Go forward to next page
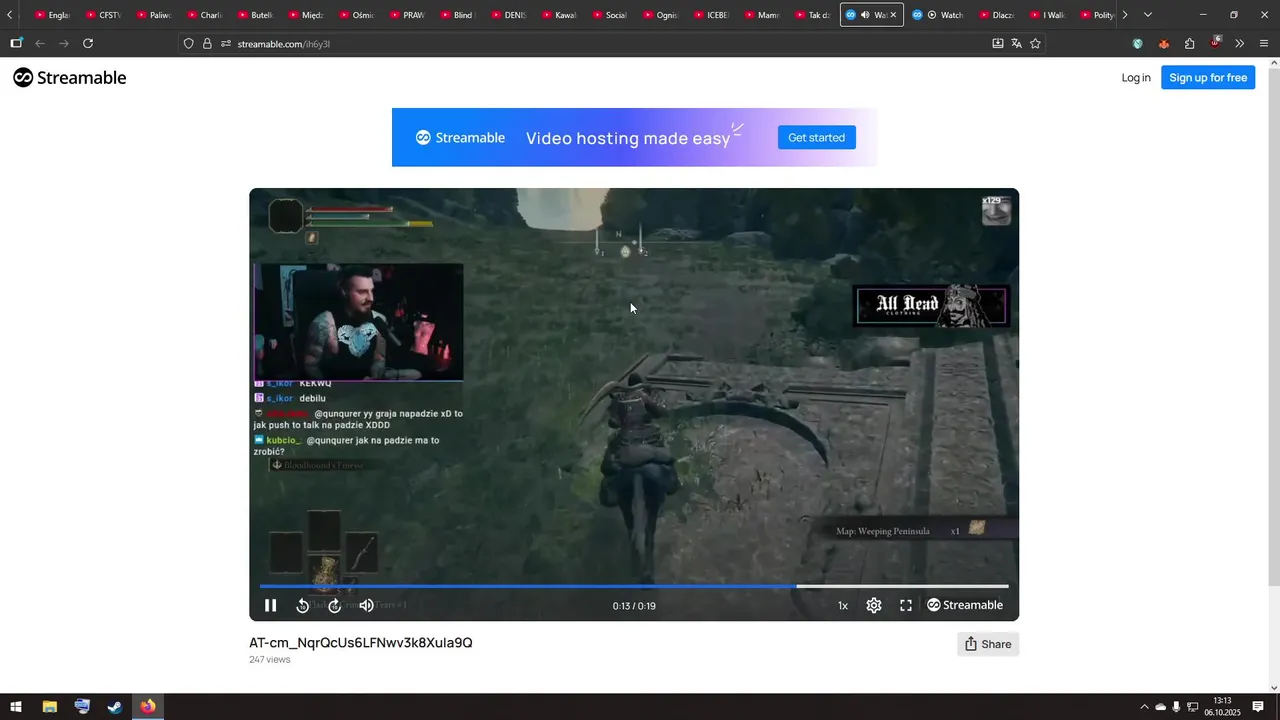 64,43
